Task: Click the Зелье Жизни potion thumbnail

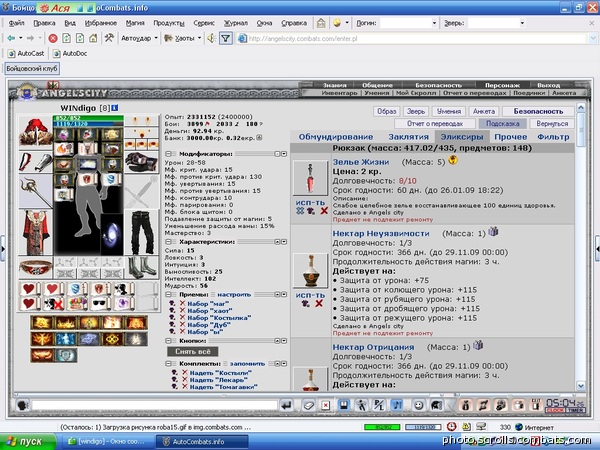Action: (x=310, y=178)
